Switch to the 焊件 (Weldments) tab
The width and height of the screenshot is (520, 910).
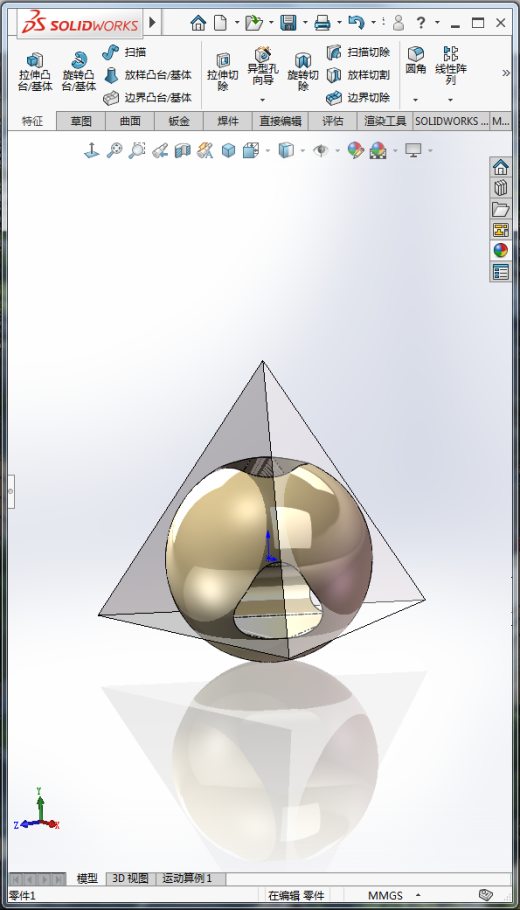tap(228, 121)
